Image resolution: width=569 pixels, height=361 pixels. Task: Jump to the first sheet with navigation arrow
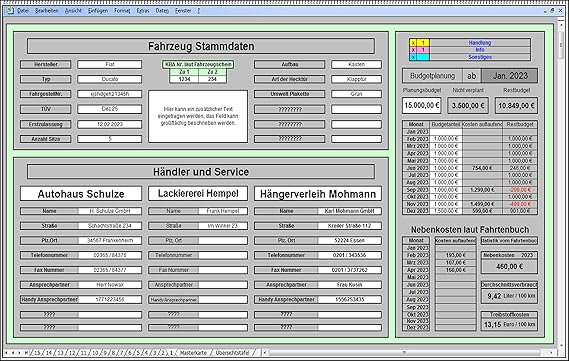[7, 353]
